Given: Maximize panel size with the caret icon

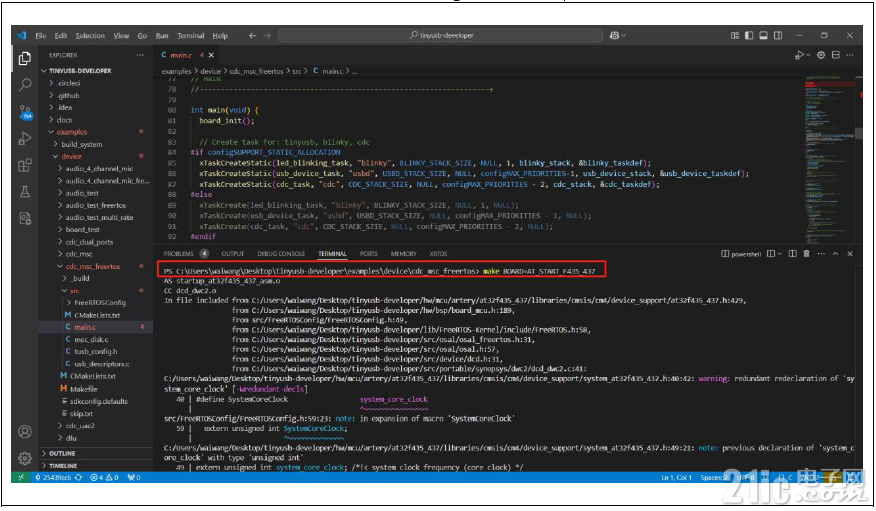Looking at the screenshot, I should click(x=835, y=254).
